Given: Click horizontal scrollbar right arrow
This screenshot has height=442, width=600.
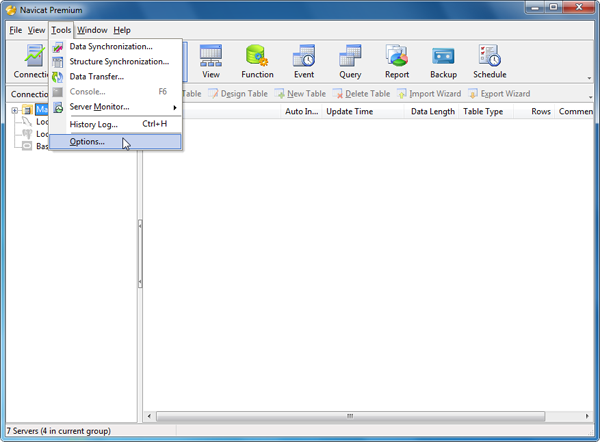Looking at the screenshot, I should (587, 416).
